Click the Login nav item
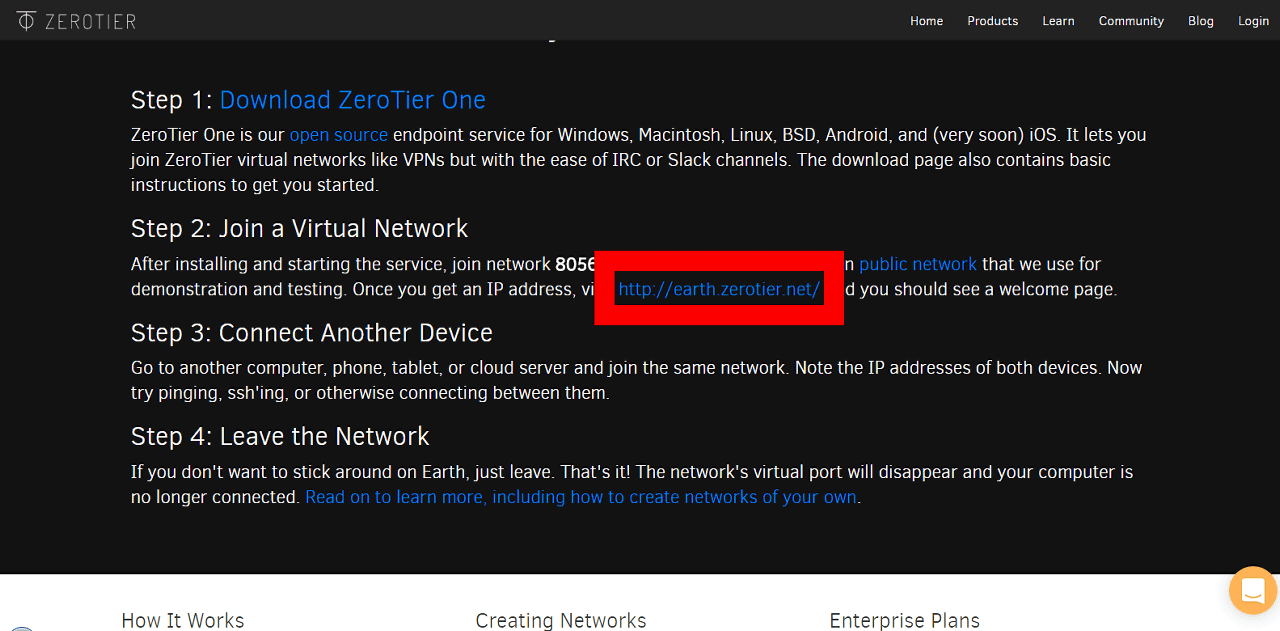The image size is (1280, 631). click(x=1253, y=21)
